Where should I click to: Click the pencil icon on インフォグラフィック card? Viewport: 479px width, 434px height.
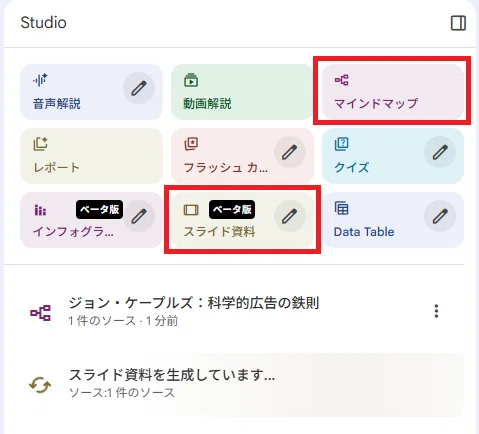[x=139, y=216]
